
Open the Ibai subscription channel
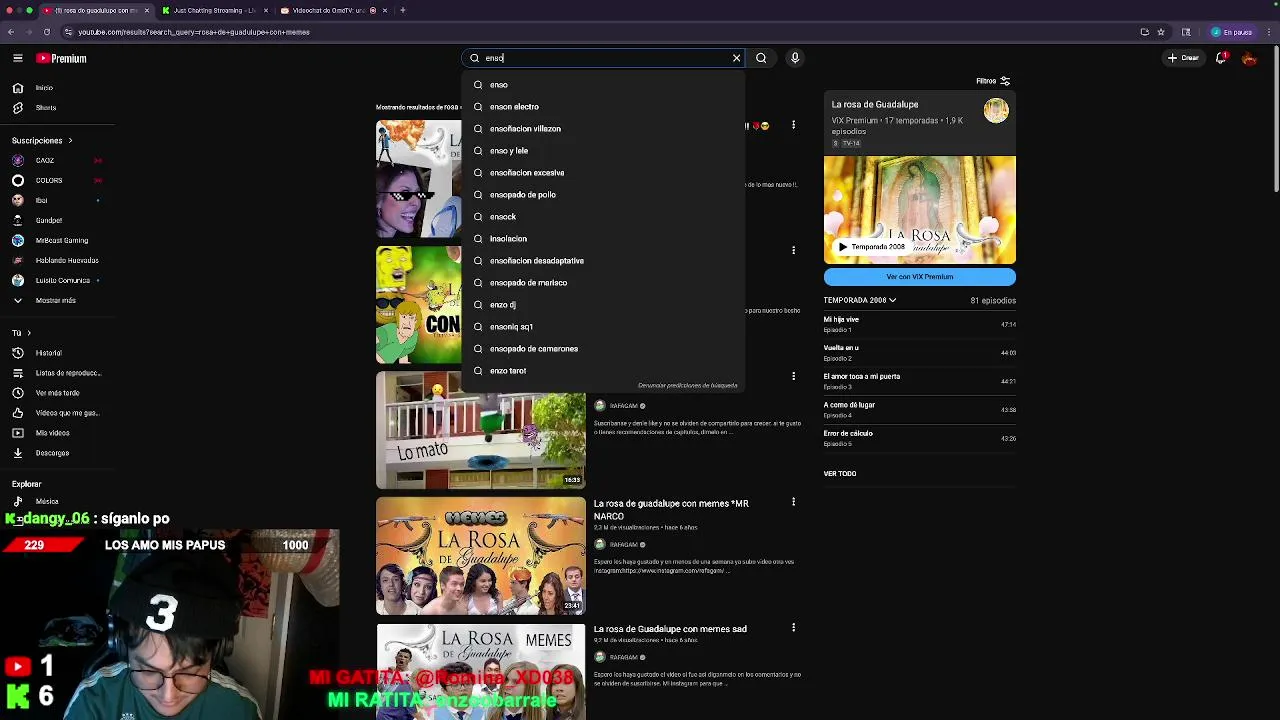click(56, 201)
